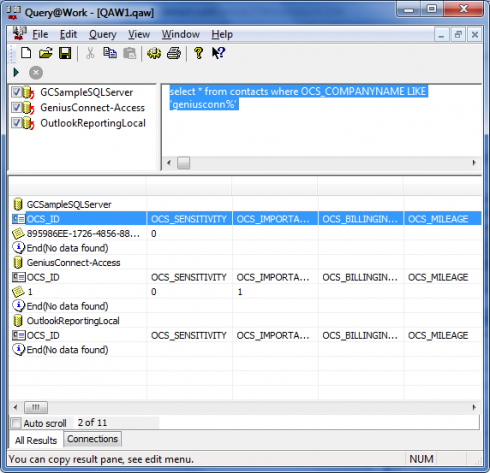This screenshot has height=473, width=490.
Task: Close the inner QAW1.qaw document
Action: coord(475,34)
